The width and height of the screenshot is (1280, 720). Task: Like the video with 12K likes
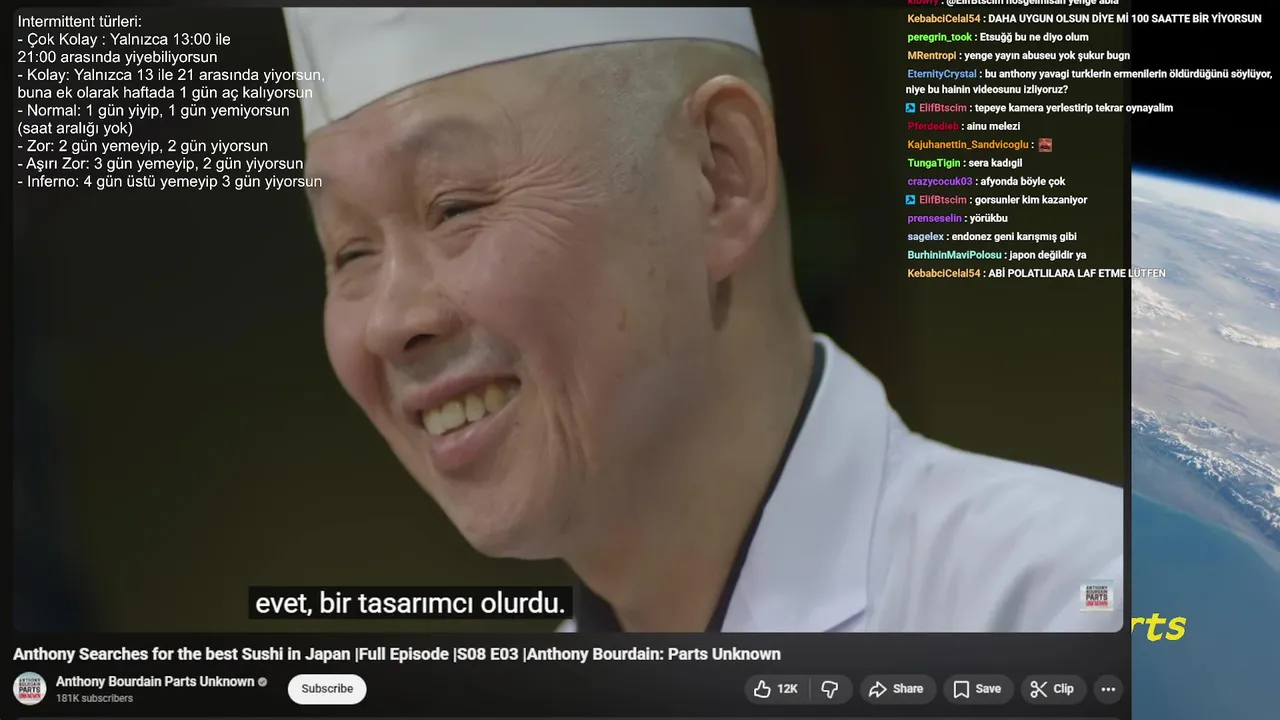[775, 689]
